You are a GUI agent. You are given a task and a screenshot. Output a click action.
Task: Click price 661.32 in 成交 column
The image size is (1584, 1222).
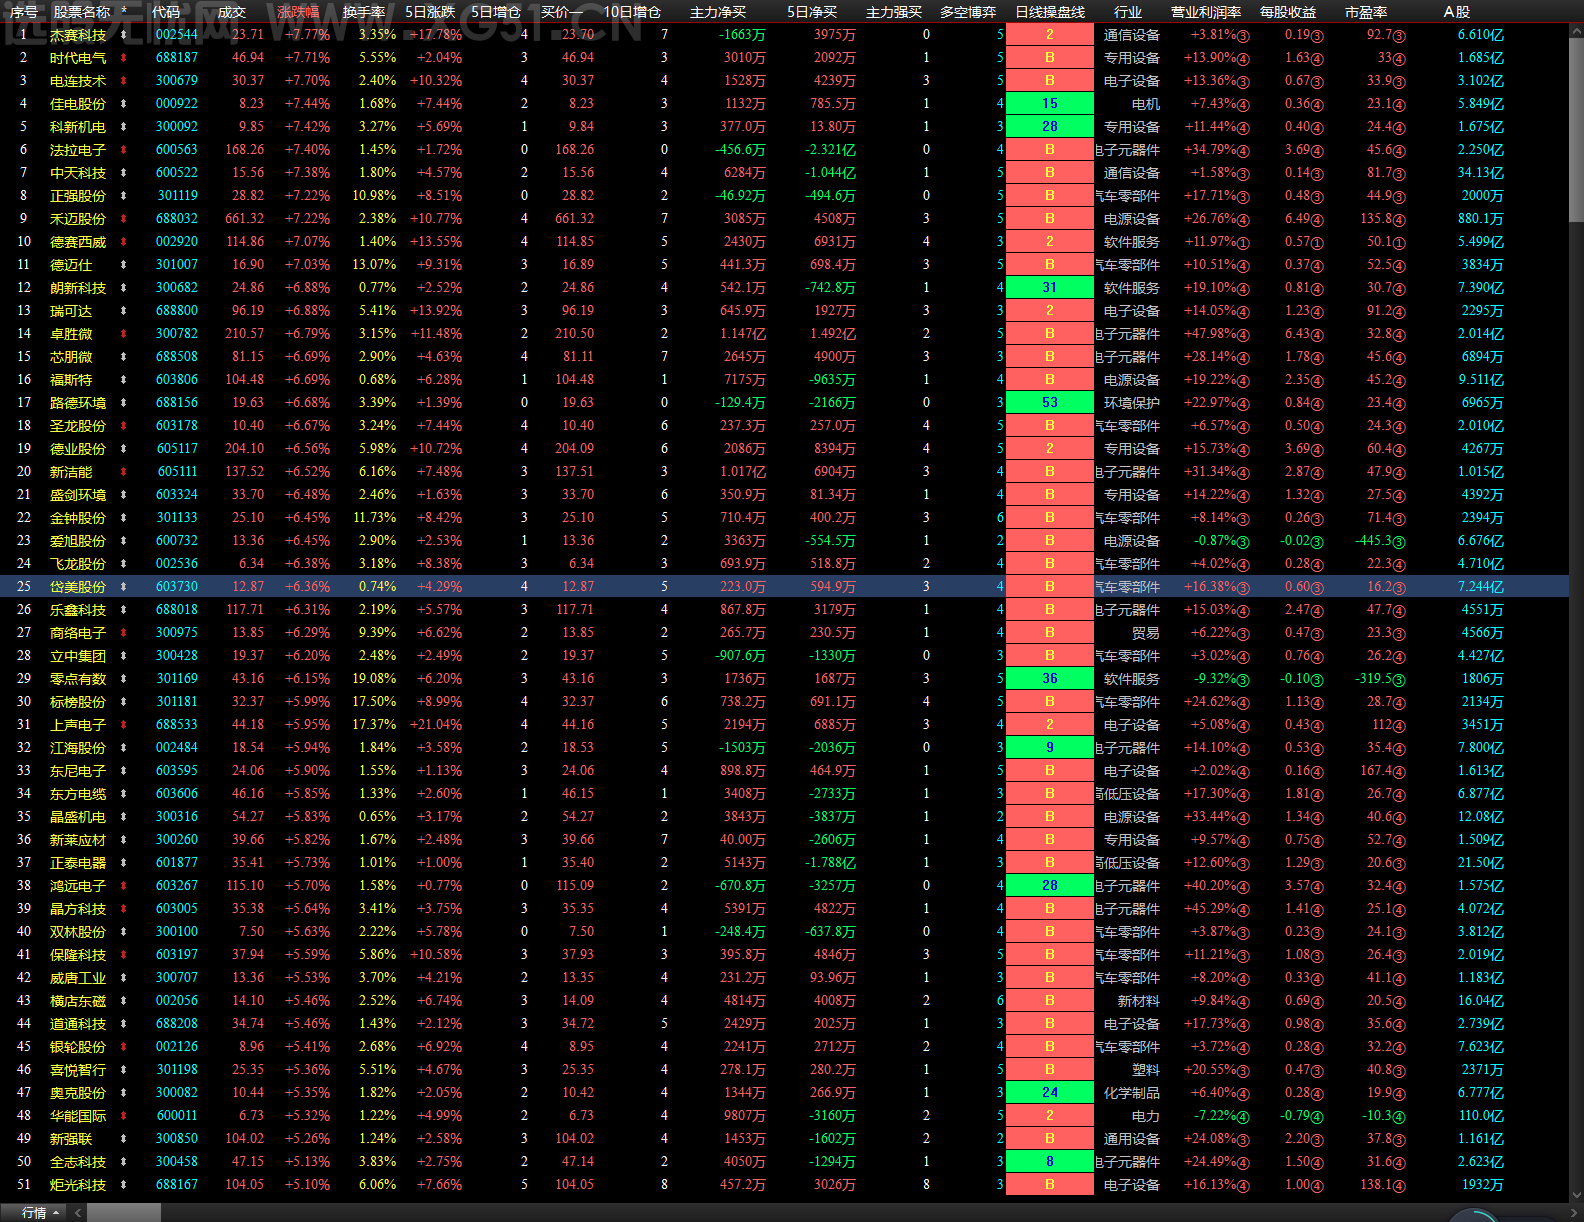pyautogui.click(x=245, y=219)
